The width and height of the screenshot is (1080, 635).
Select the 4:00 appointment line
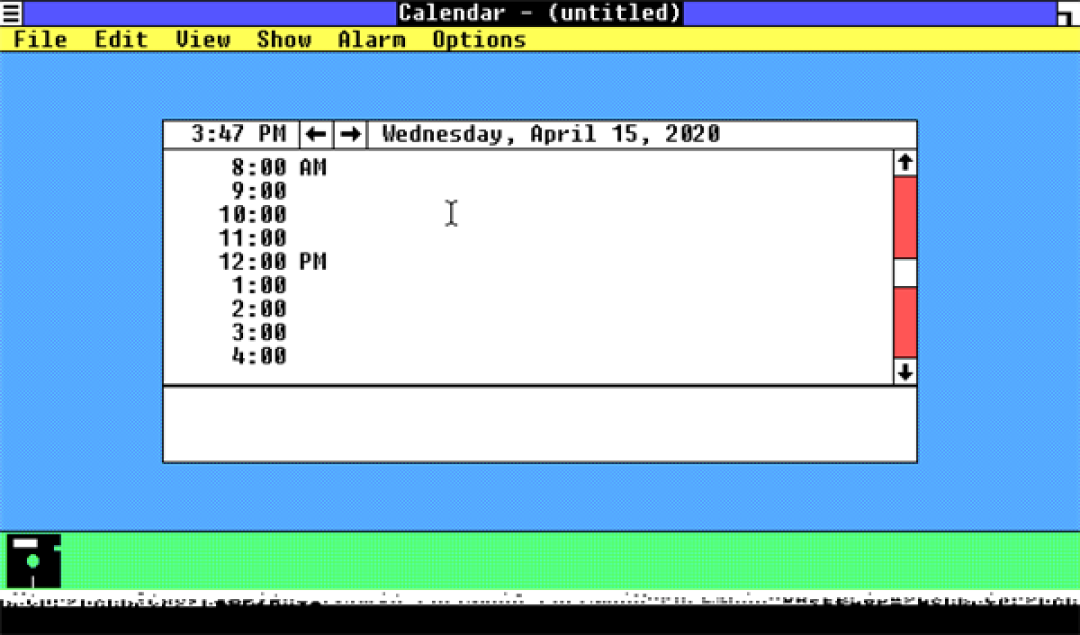(528, 355)
